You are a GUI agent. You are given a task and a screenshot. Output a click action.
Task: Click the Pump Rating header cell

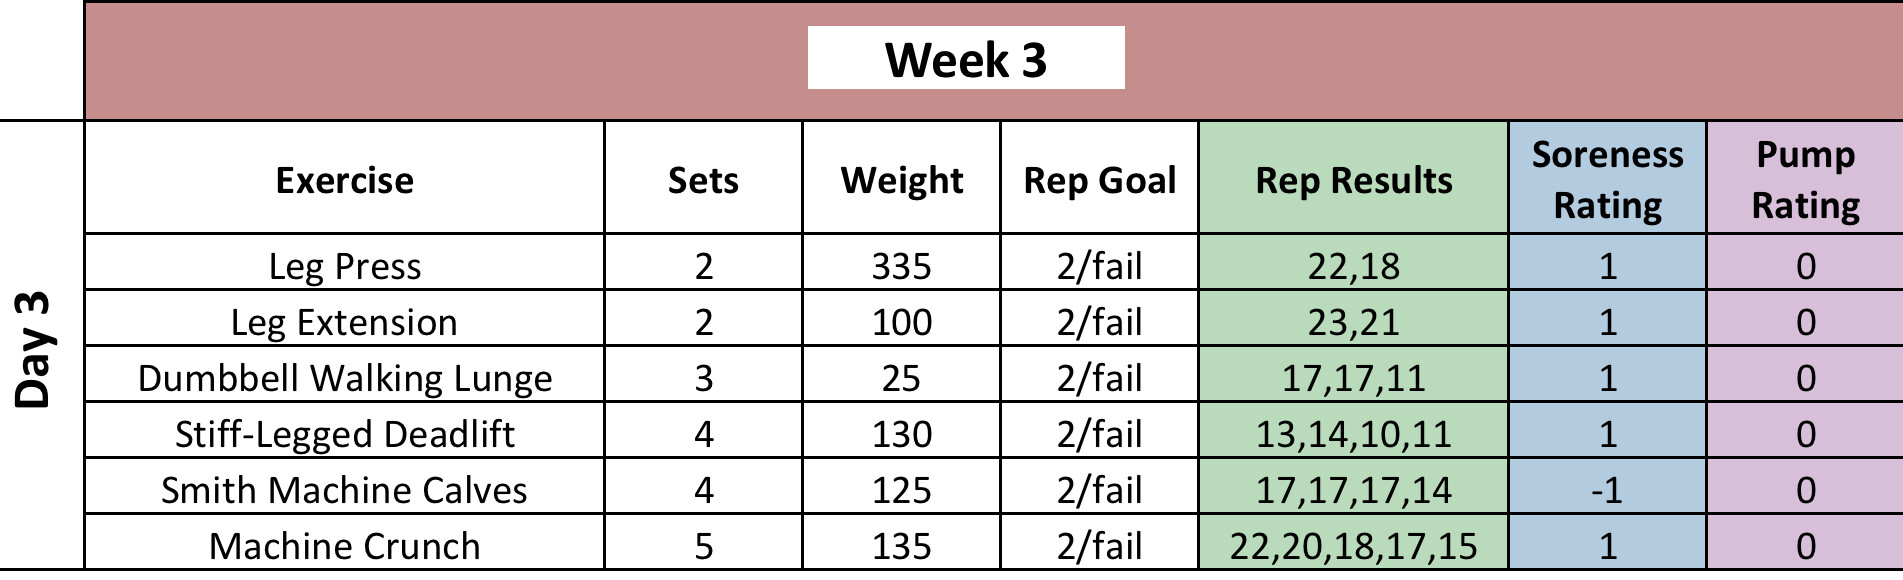point(1805,180)
